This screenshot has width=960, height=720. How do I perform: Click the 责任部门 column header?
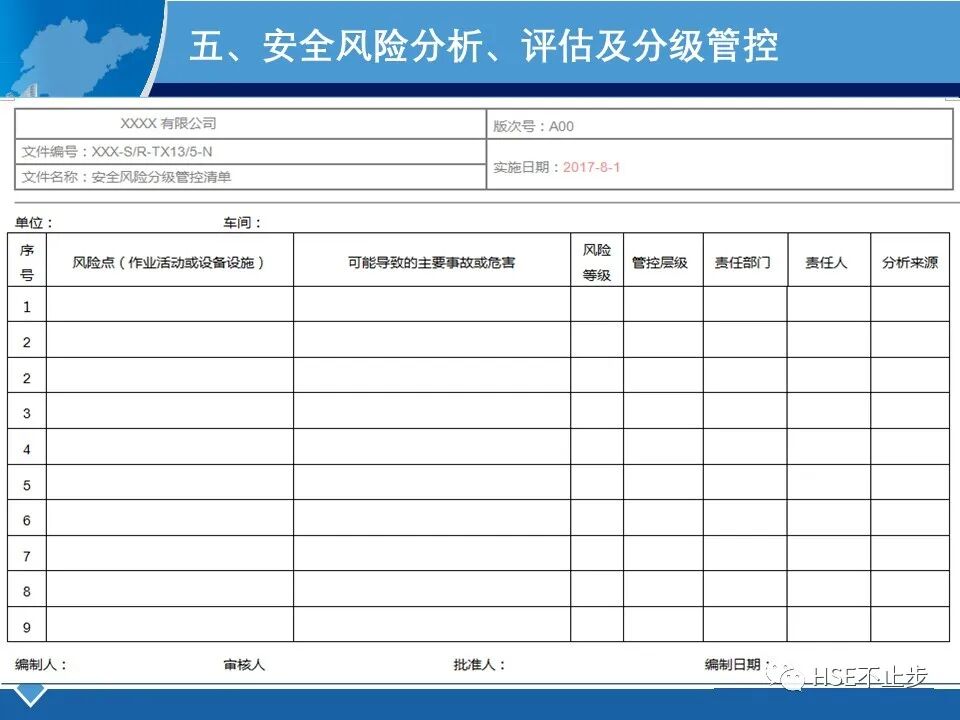(x=745, y=260)
